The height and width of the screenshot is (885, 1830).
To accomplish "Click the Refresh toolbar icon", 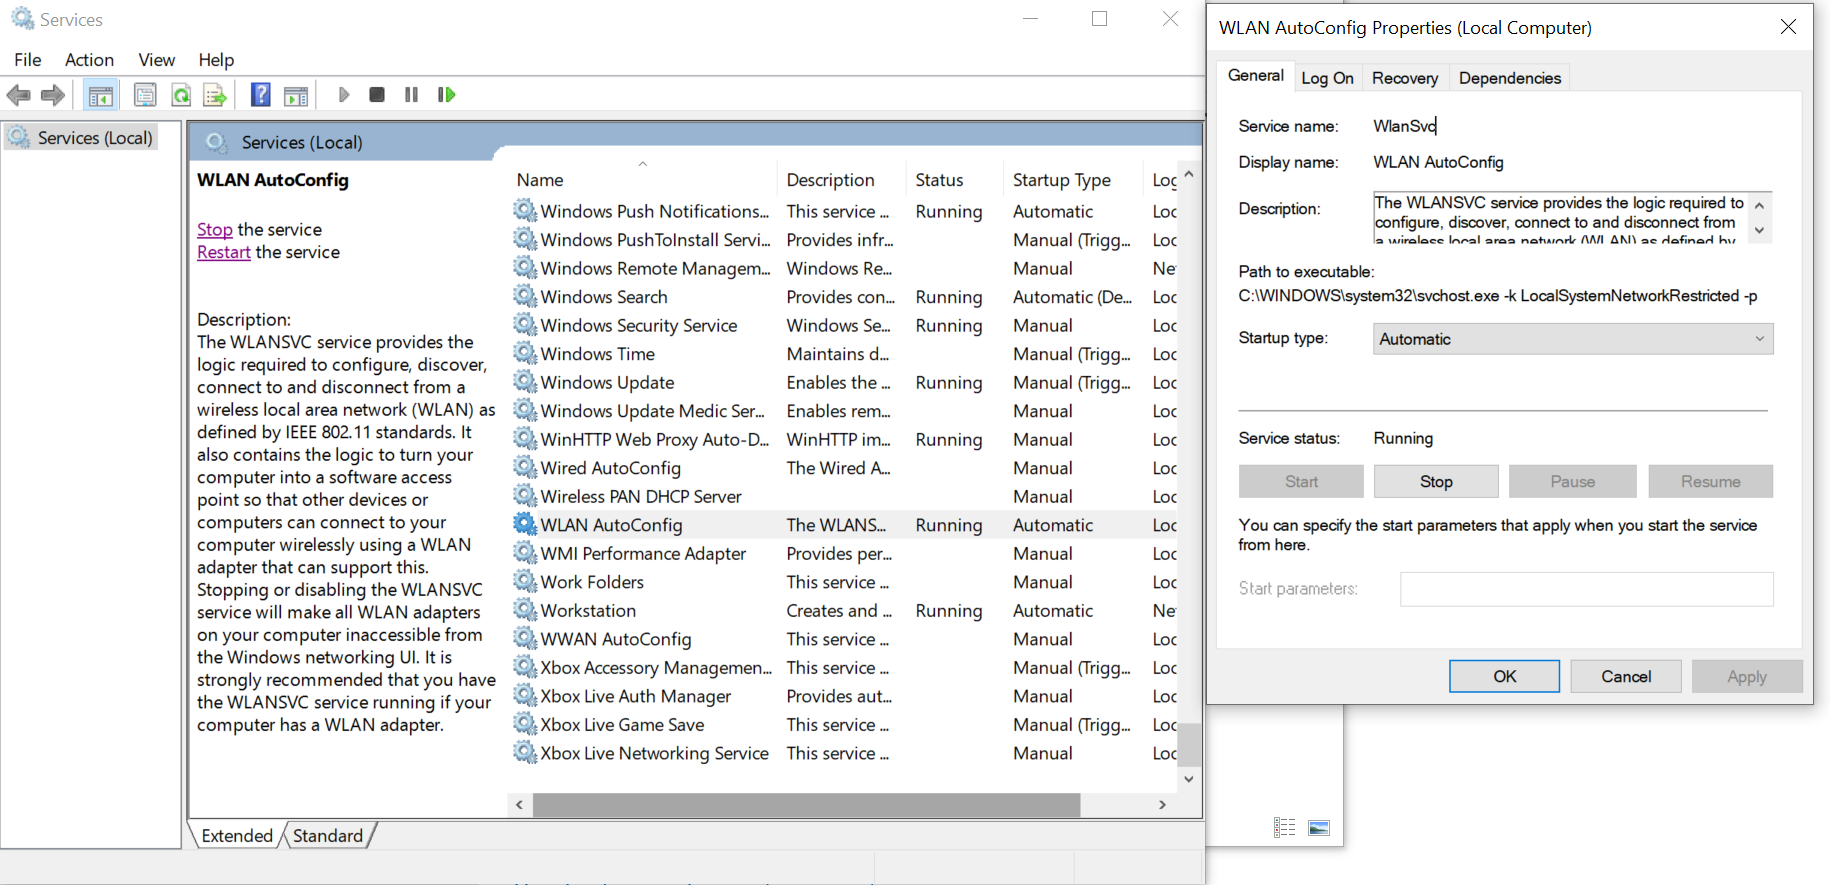I will [181, 95].
